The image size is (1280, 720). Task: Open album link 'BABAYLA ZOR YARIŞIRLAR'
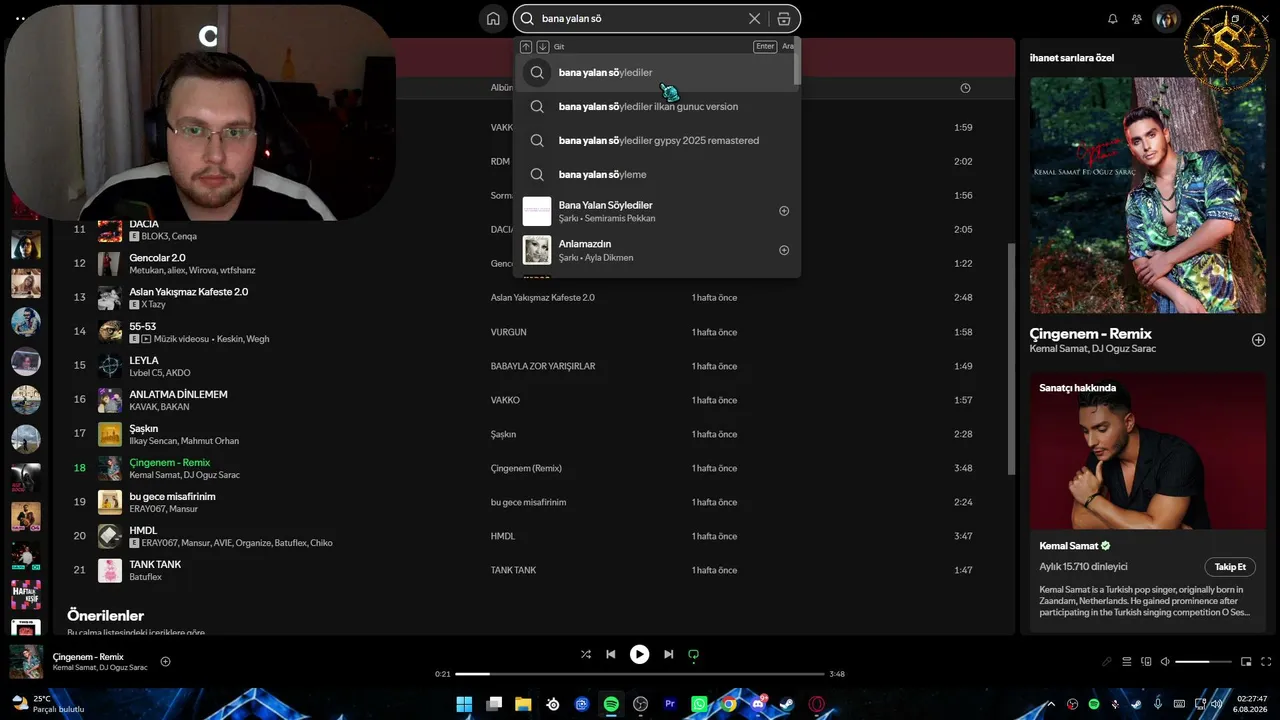pyautogui.click(x=543, y=366)
